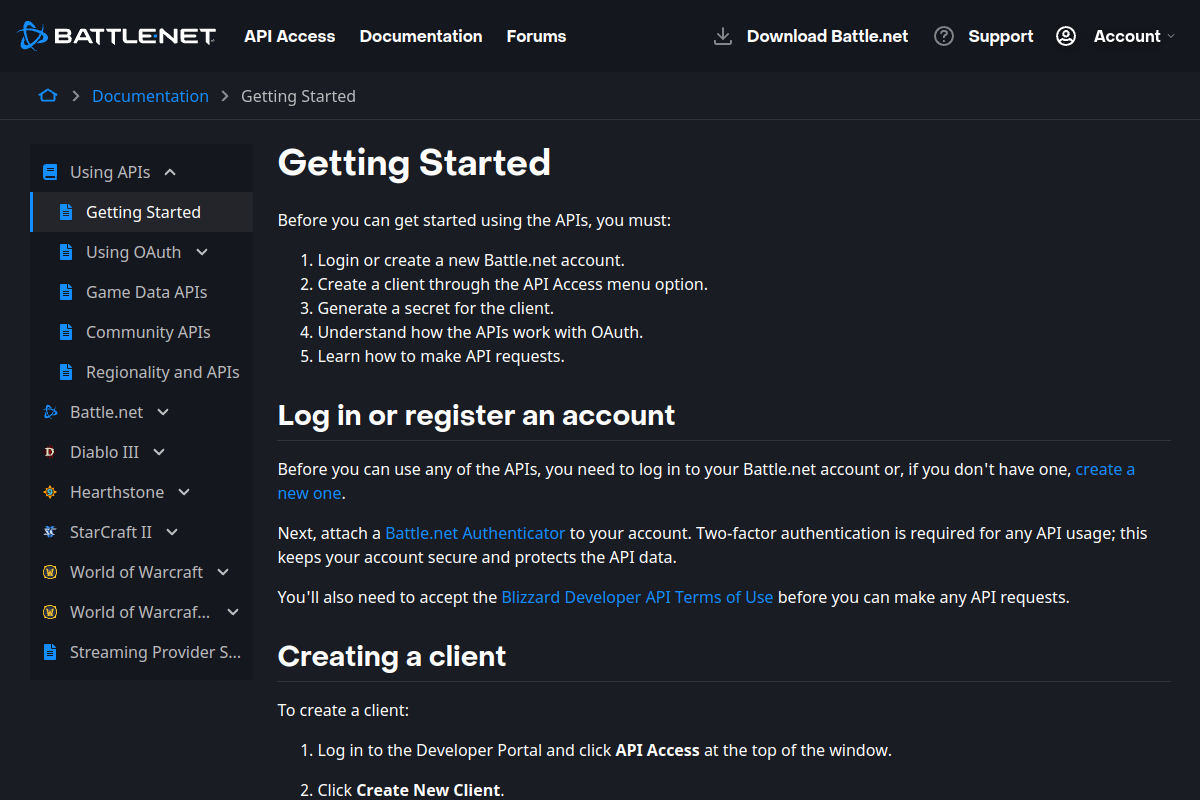Click the home icon in the breadcrumb

point(48,96)
